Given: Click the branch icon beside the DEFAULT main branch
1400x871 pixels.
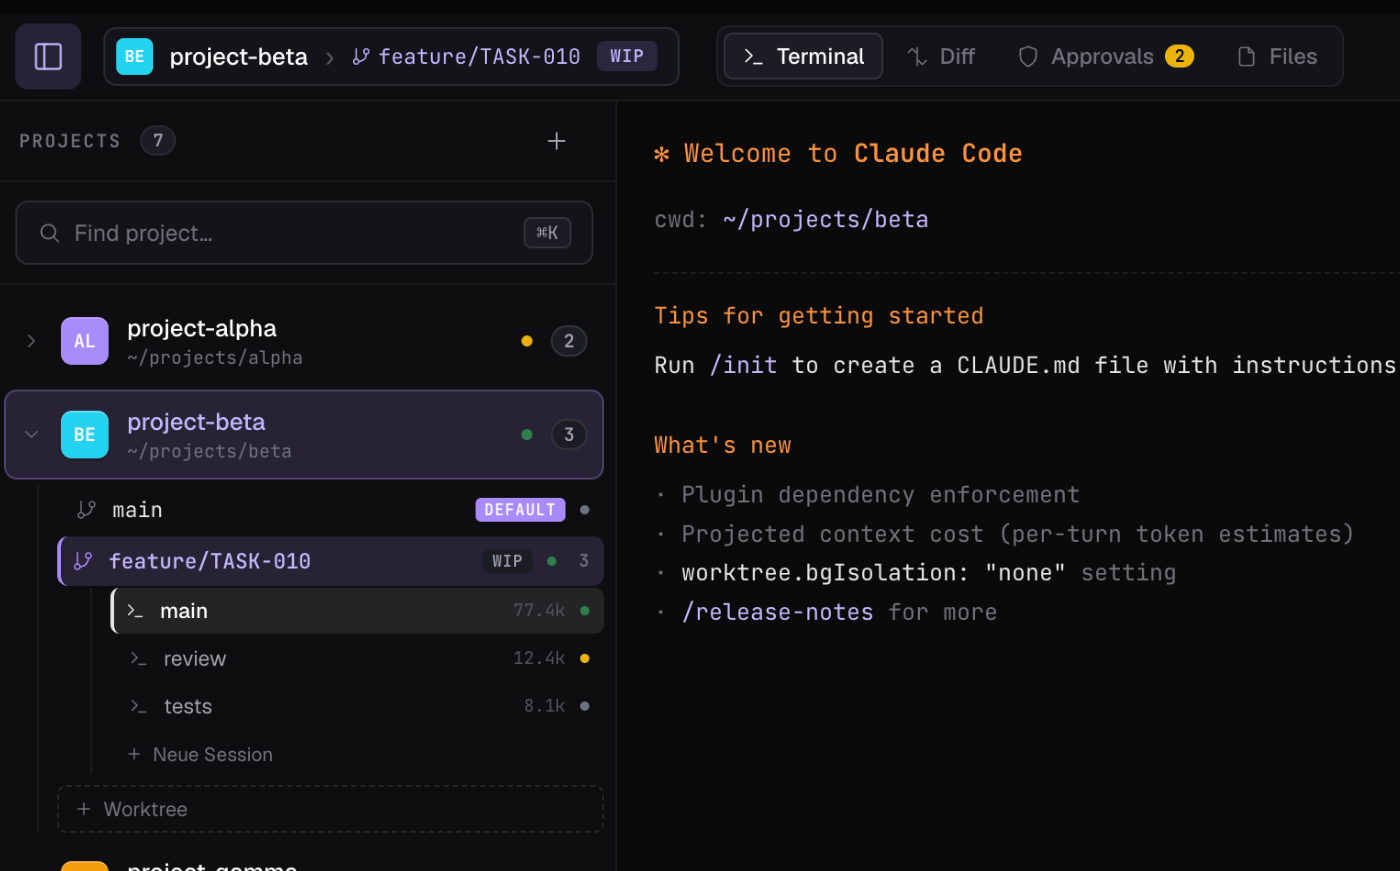Looking at the screenshot, I should 87,510.
